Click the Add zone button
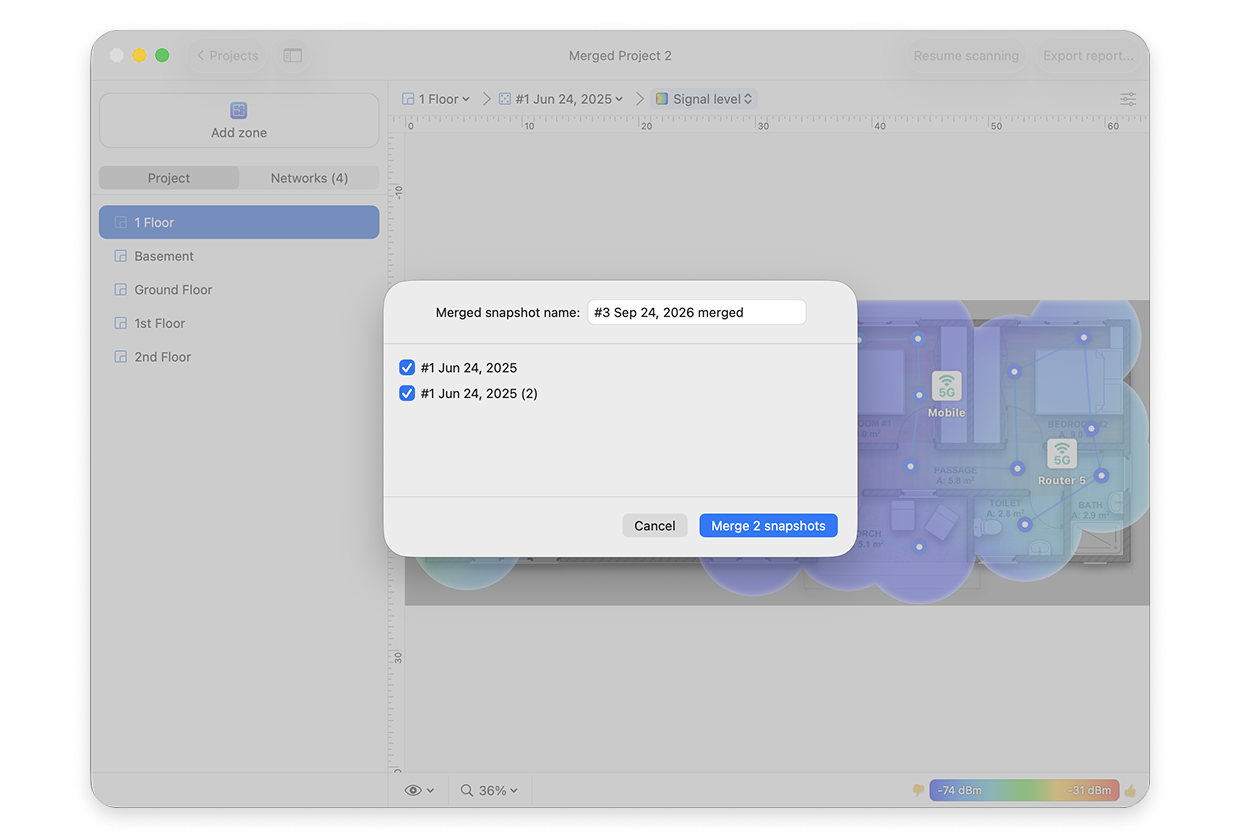 pos(239,120)
